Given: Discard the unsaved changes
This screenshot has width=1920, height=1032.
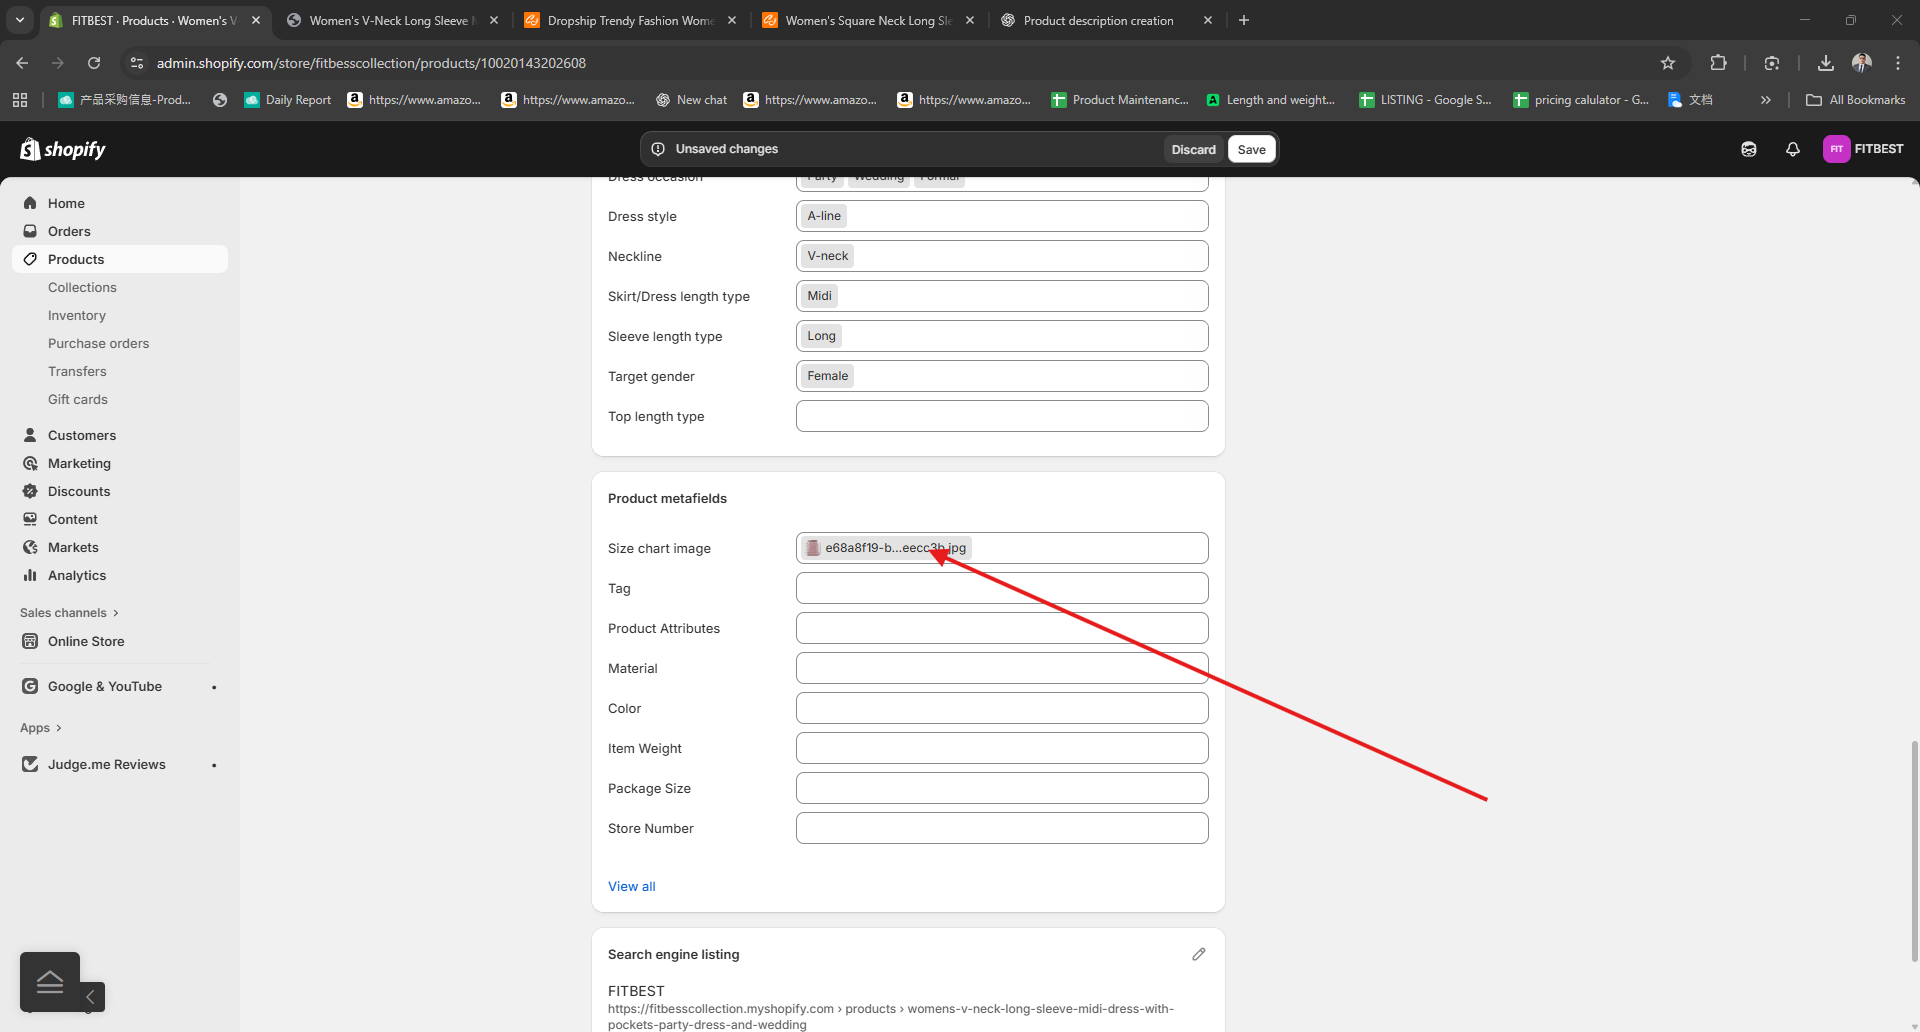Looking at the screenshot, I should [x=1193, y=149].
